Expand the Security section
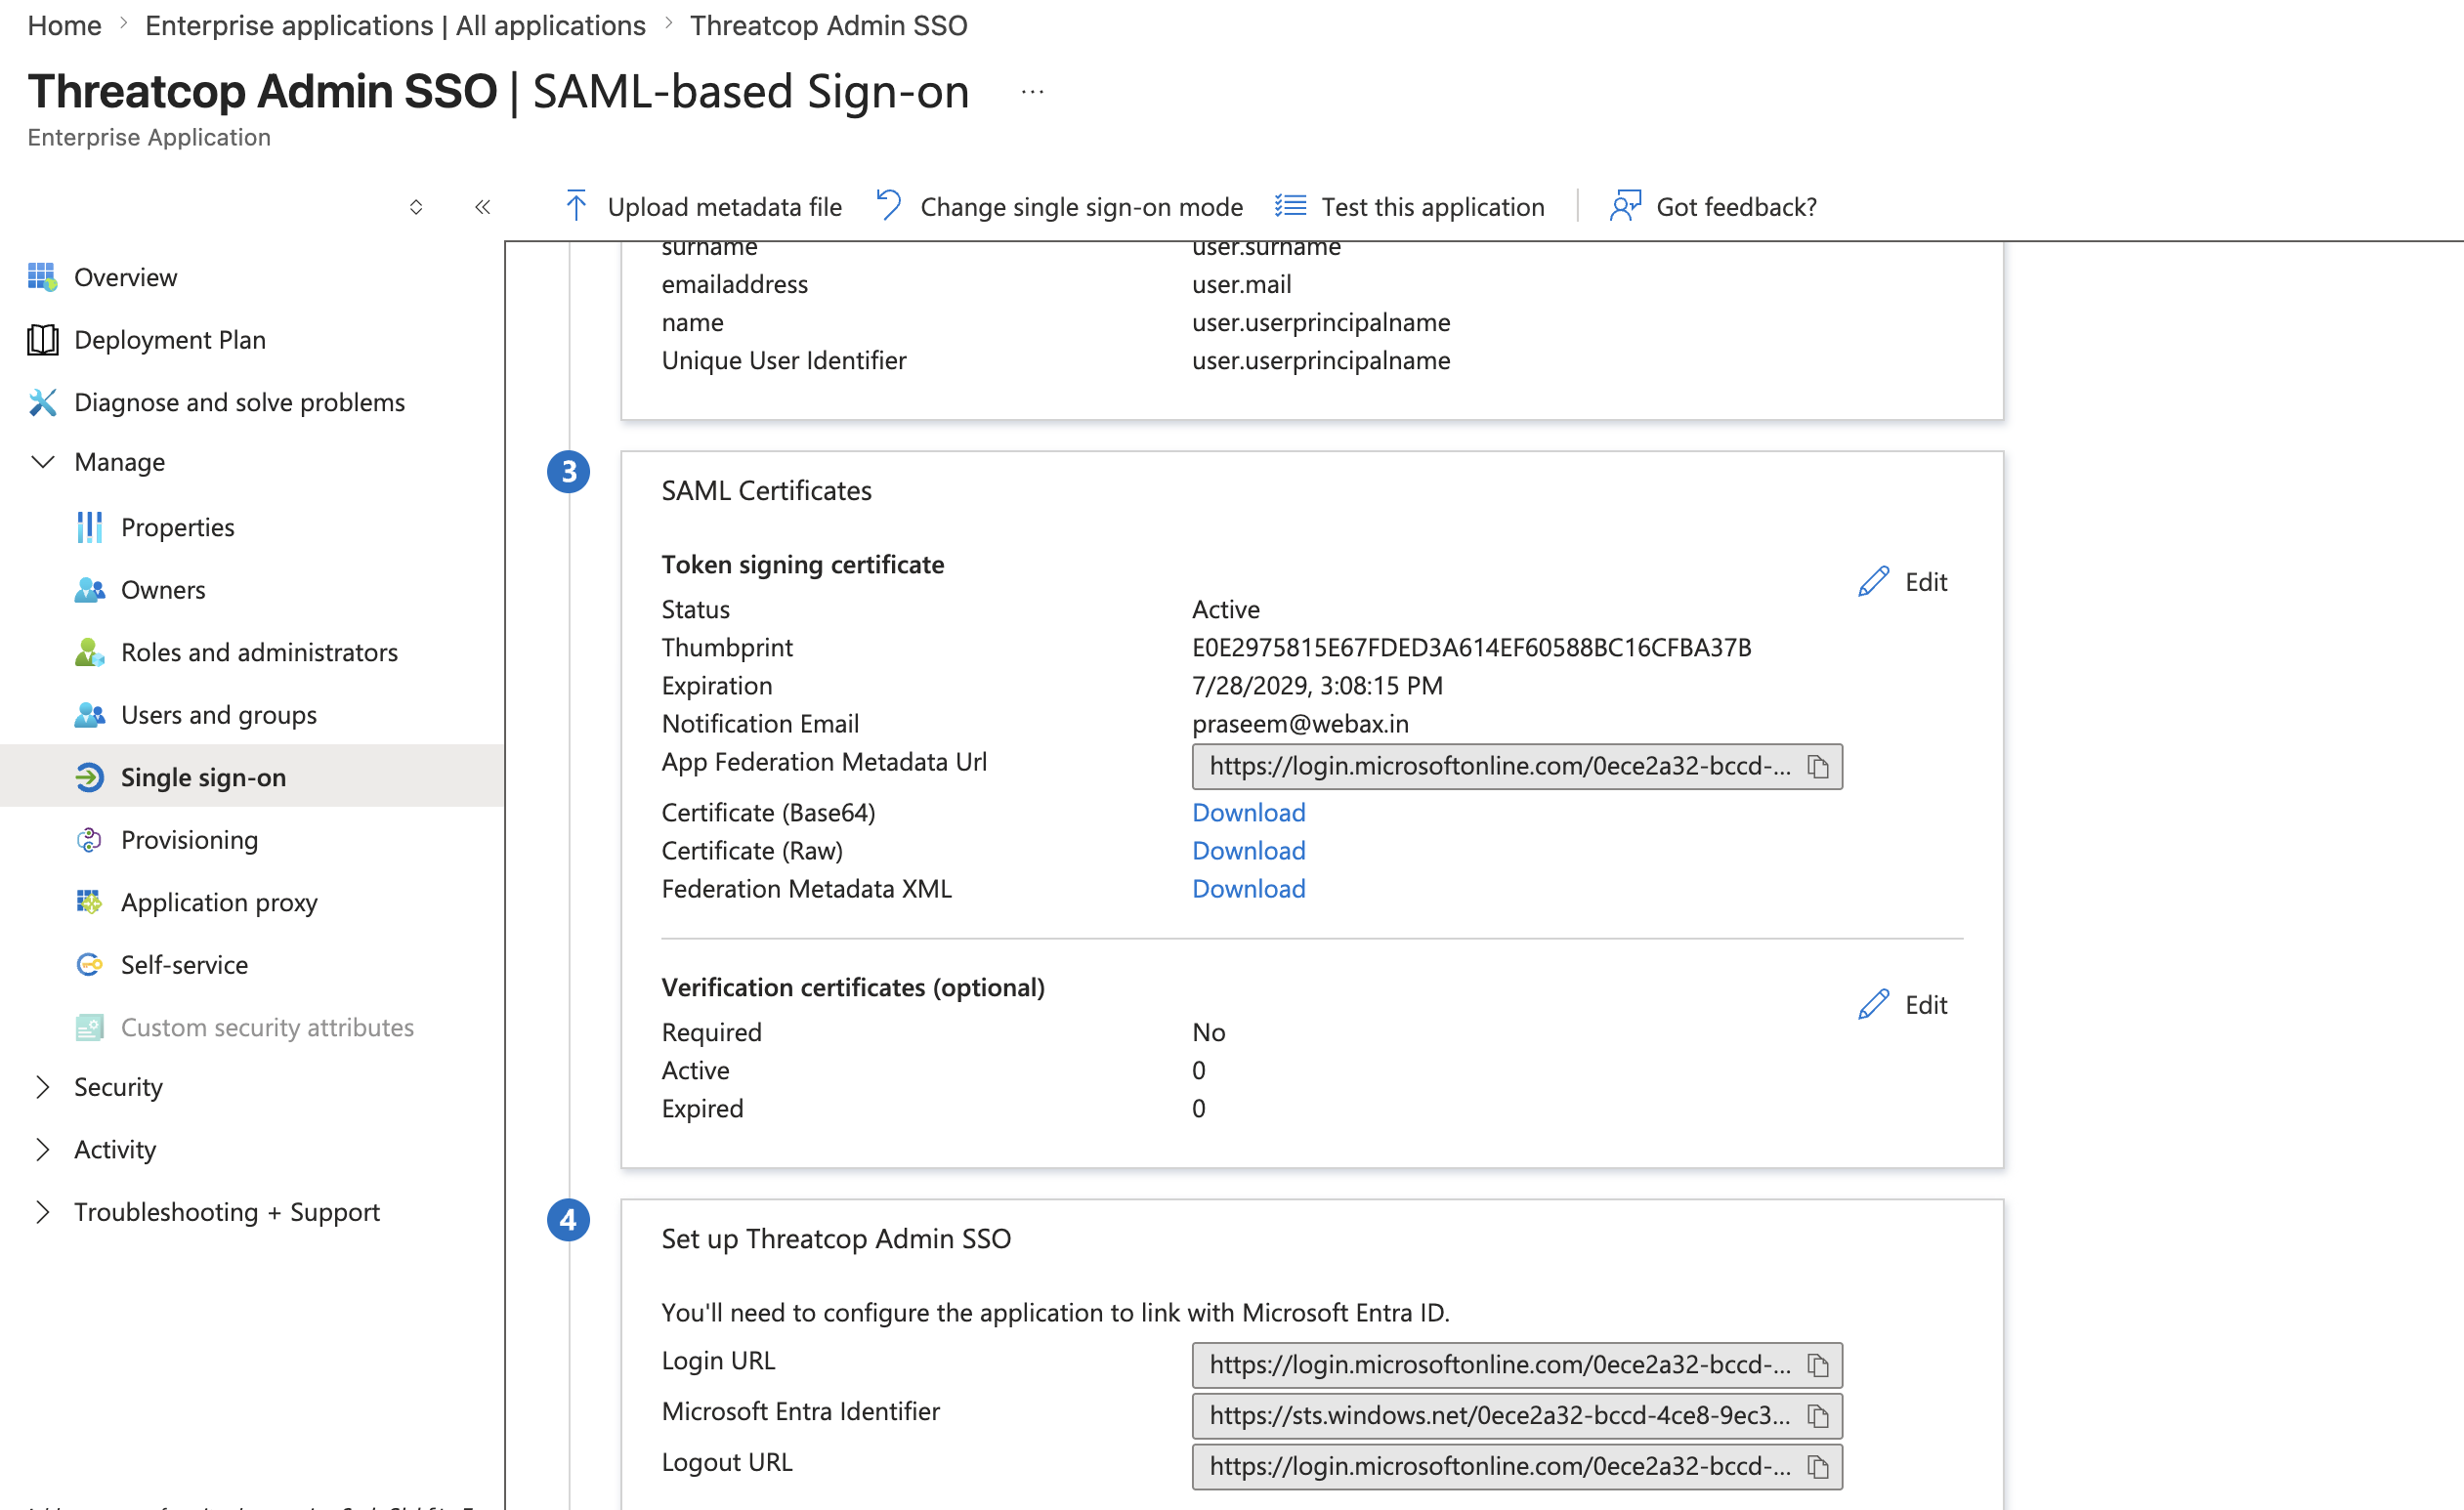2464x1510 pixels. 42,1087
